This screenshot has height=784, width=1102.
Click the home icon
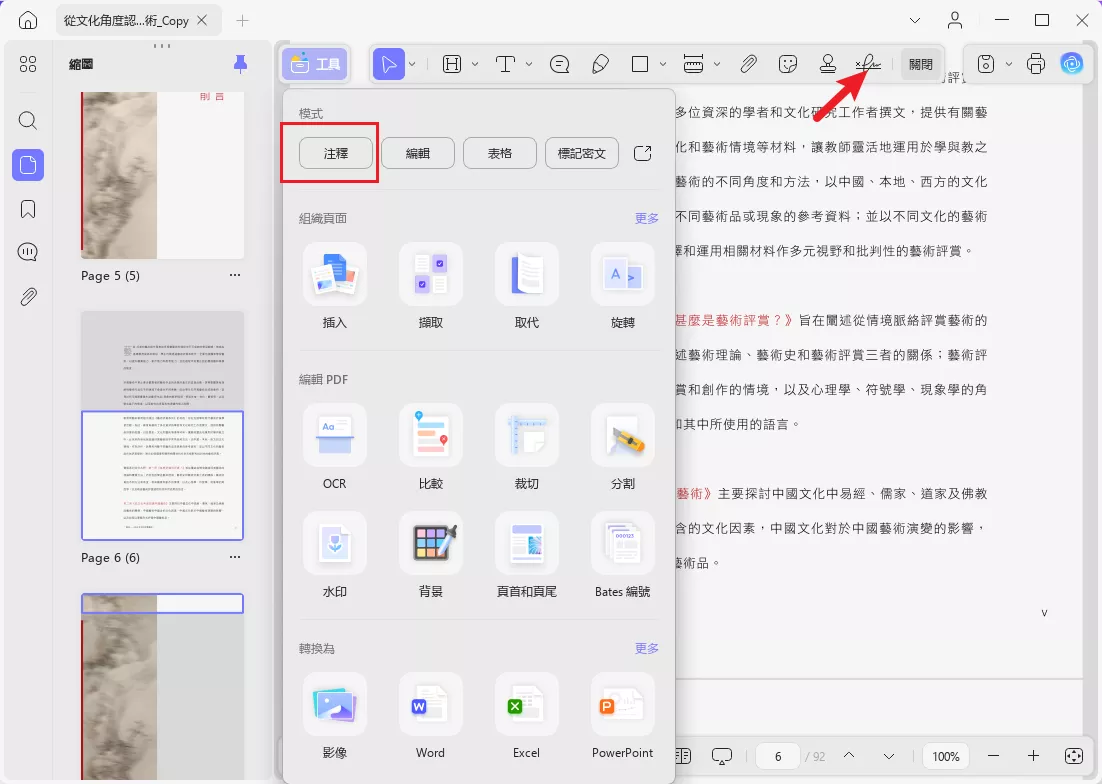tap(28, 20)
